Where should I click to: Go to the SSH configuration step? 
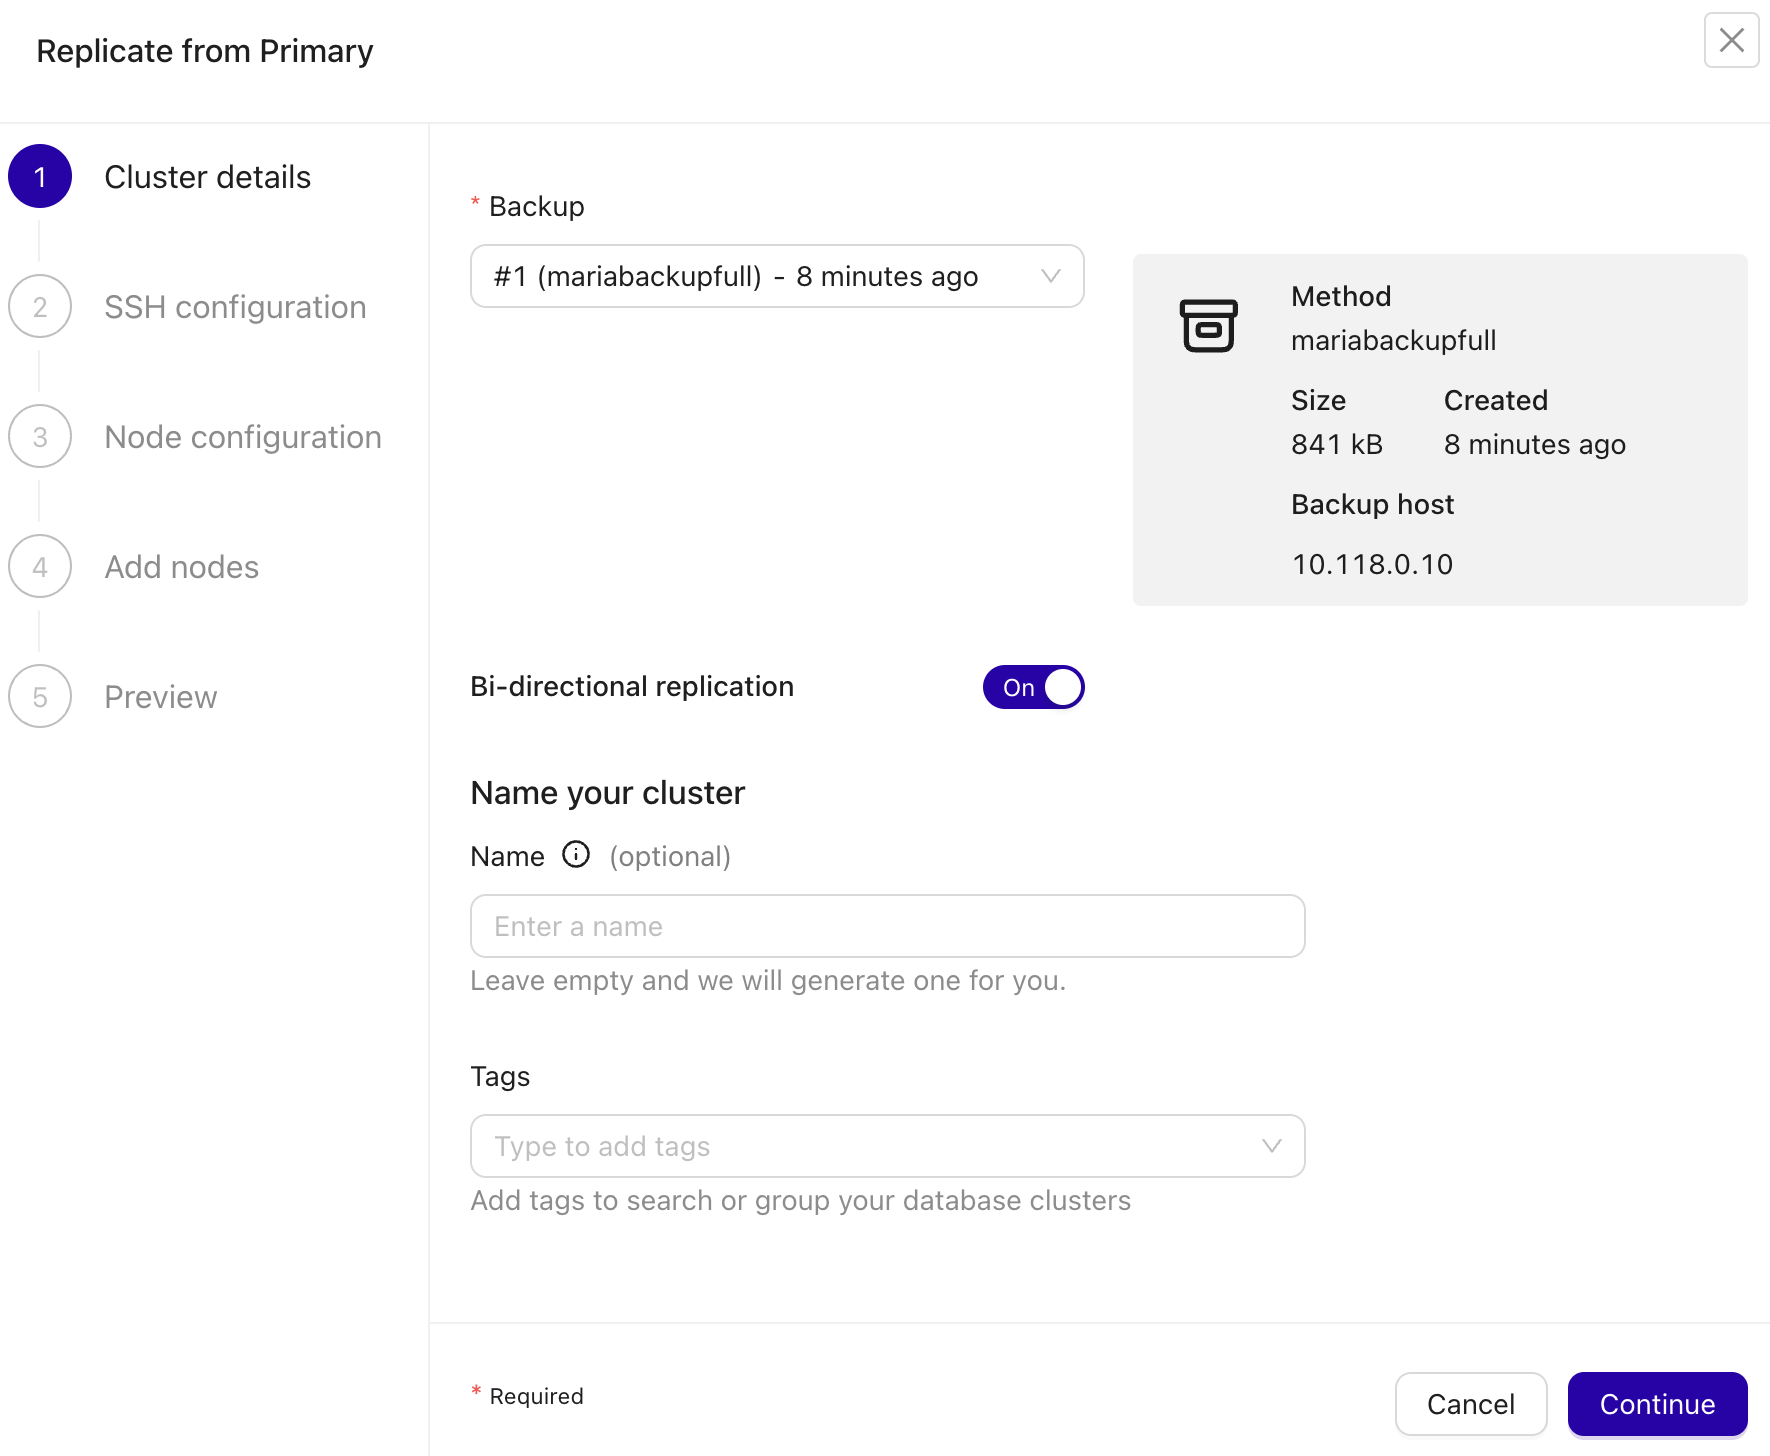234,306
